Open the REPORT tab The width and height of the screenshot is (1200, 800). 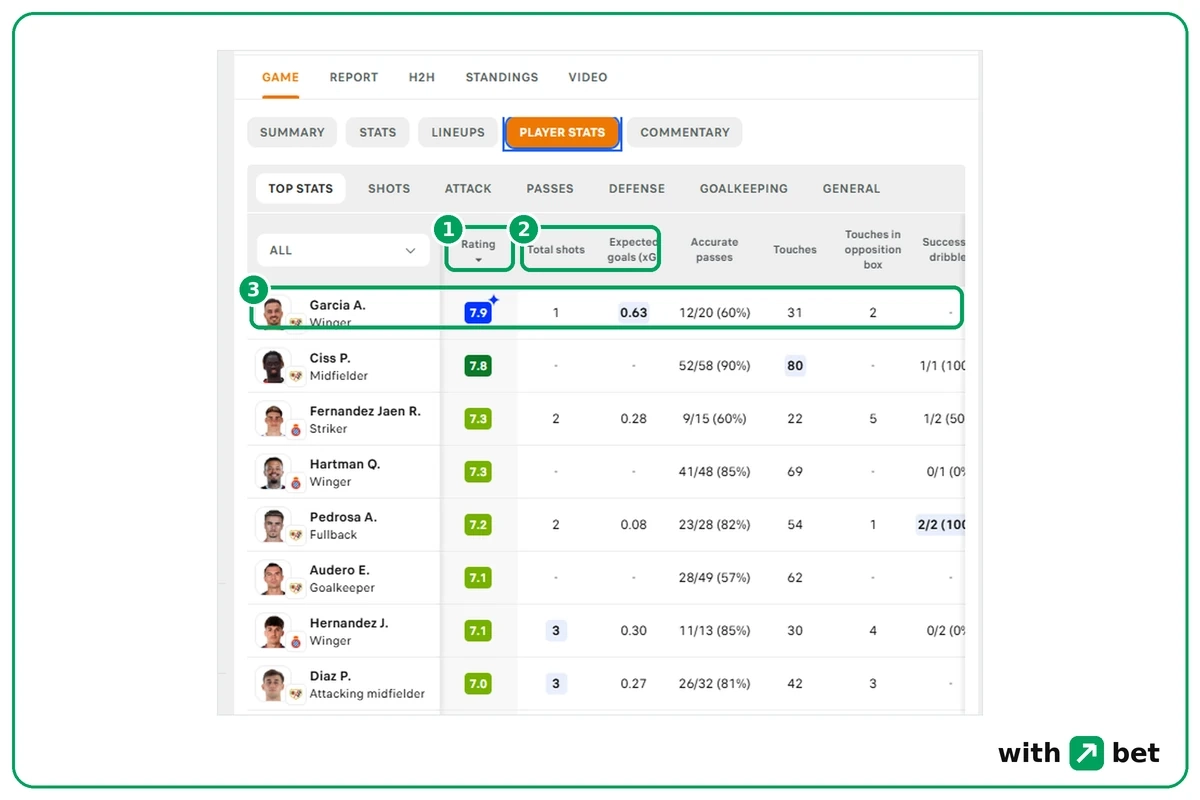[x=354, y=77]
